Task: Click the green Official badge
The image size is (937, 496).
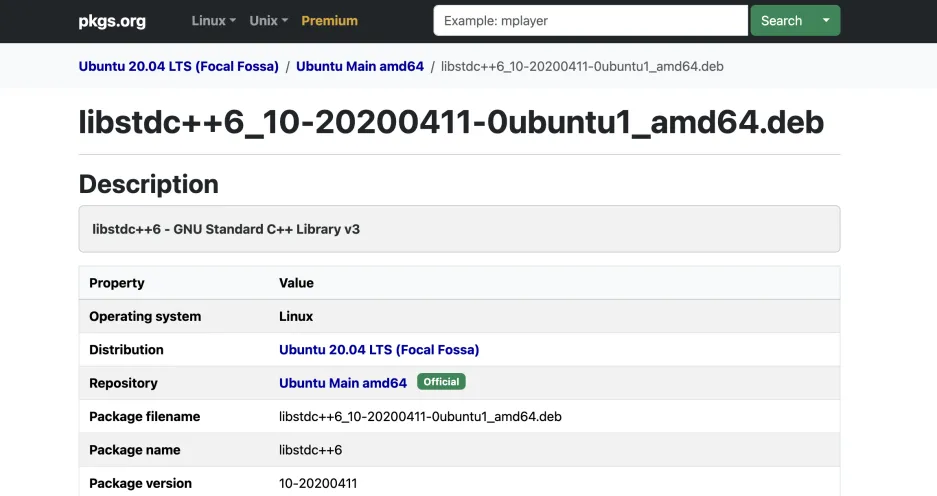Action: pyautogui.click(x=441, y=382)
